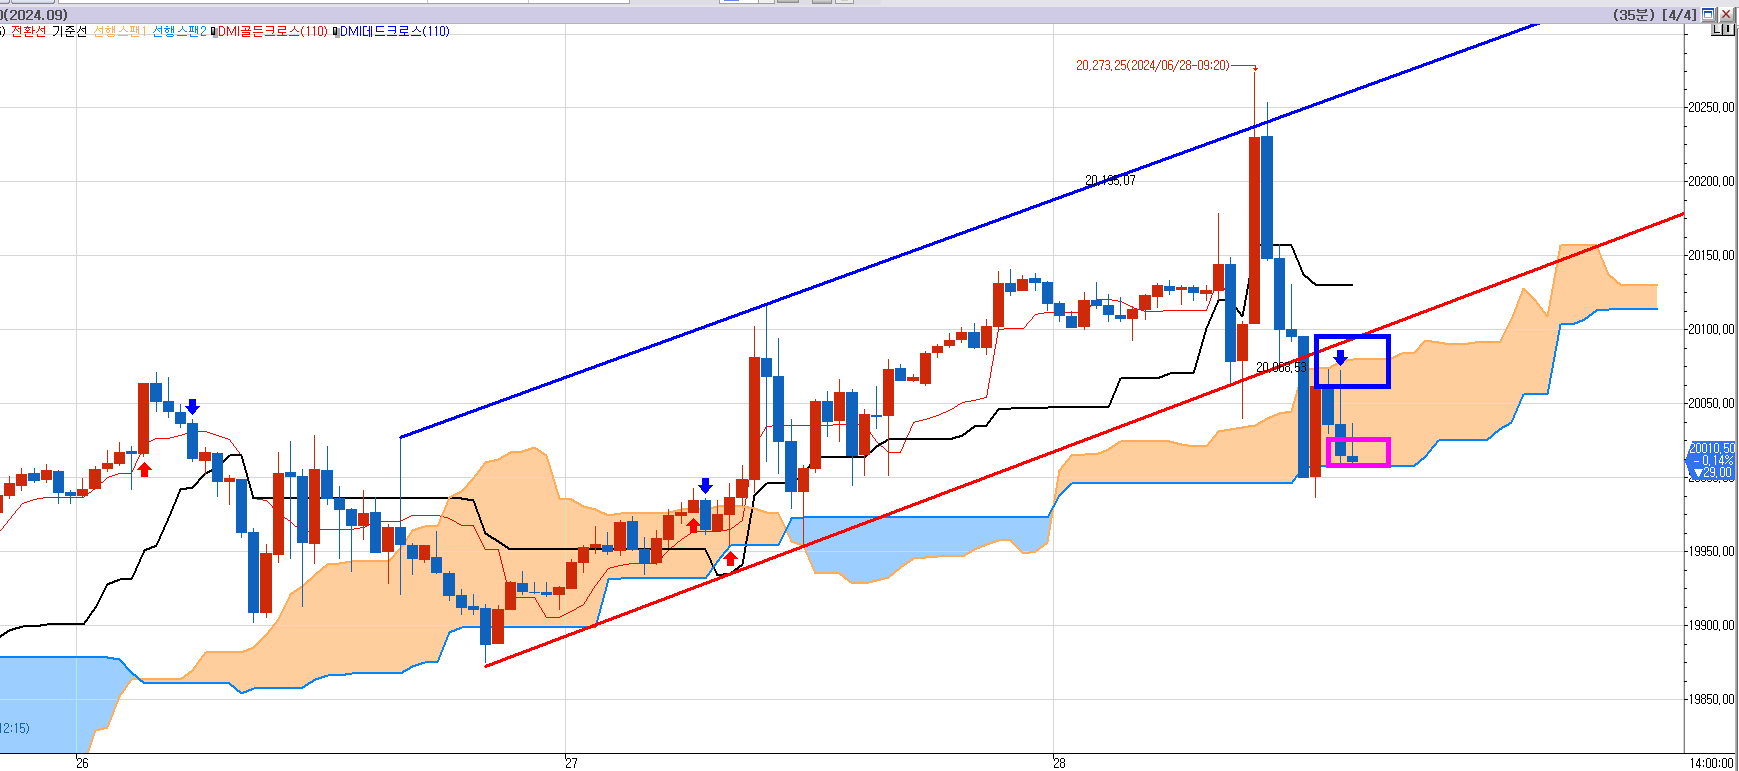Viewport: 1739px width, 771px height.
Task: Click the date label 26 on time axis
Action: [82, 763]
